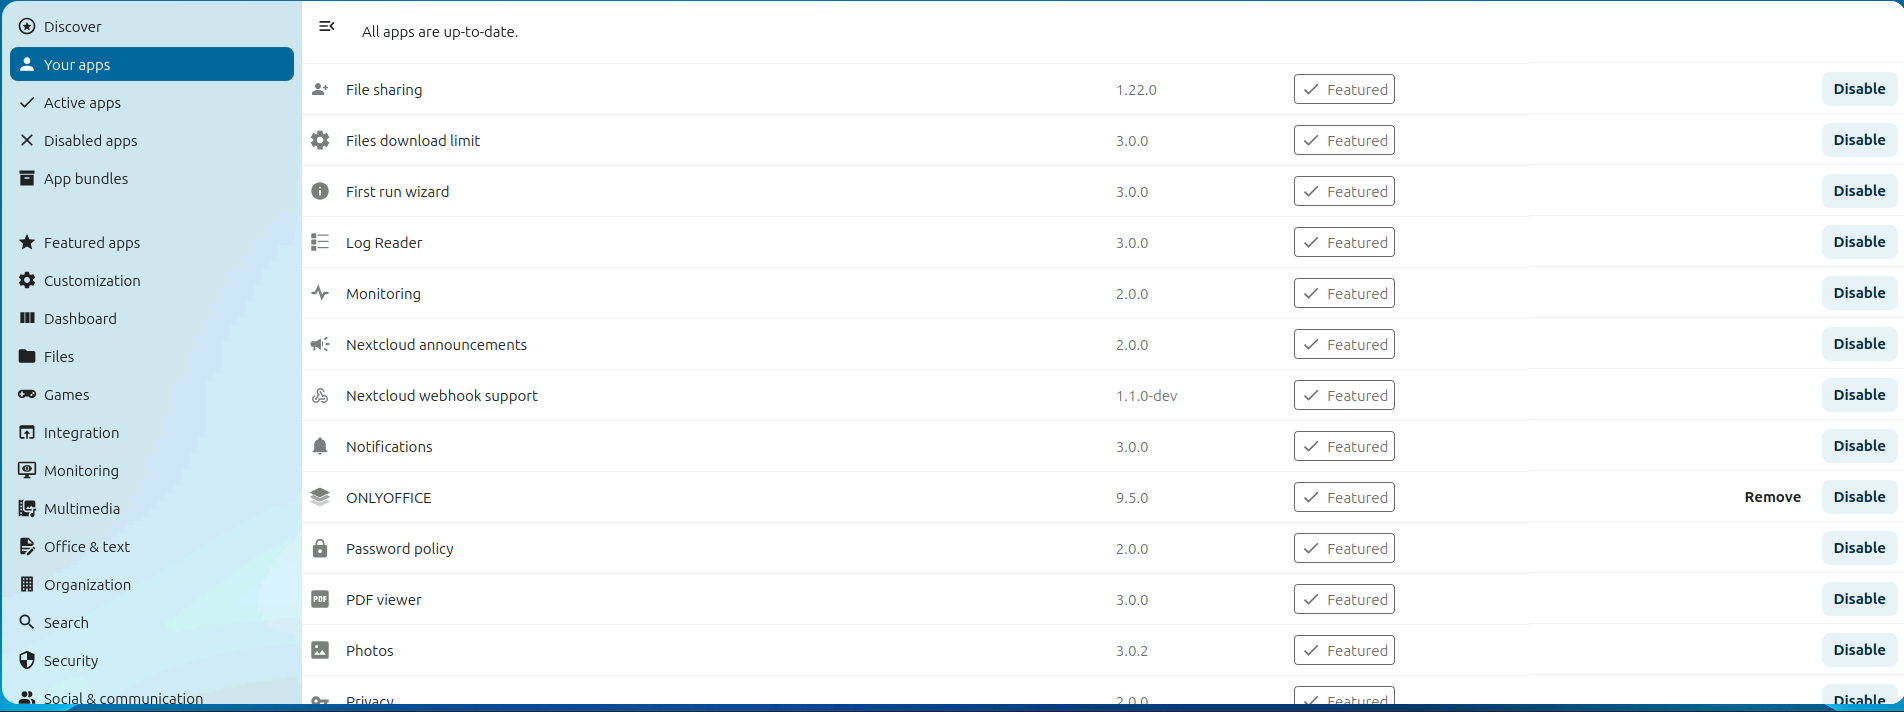1904x712 pixels.
Task: Click the Nextcloud announcements megaphone icon
Action: click(320, 344)
